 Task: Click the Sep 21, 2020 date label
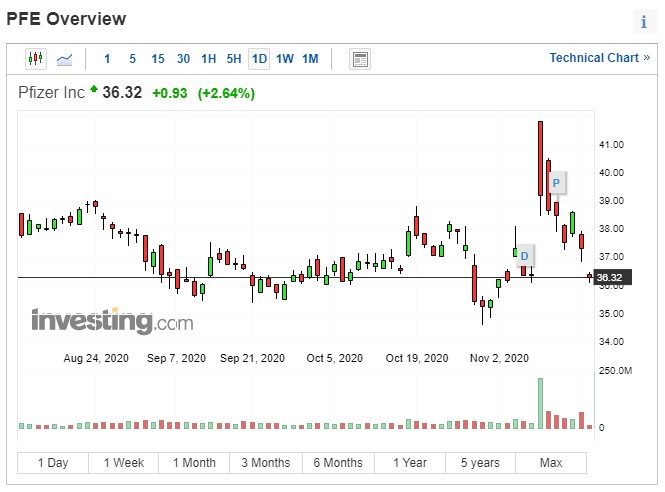pyautogui.click(x=252, y=358)
